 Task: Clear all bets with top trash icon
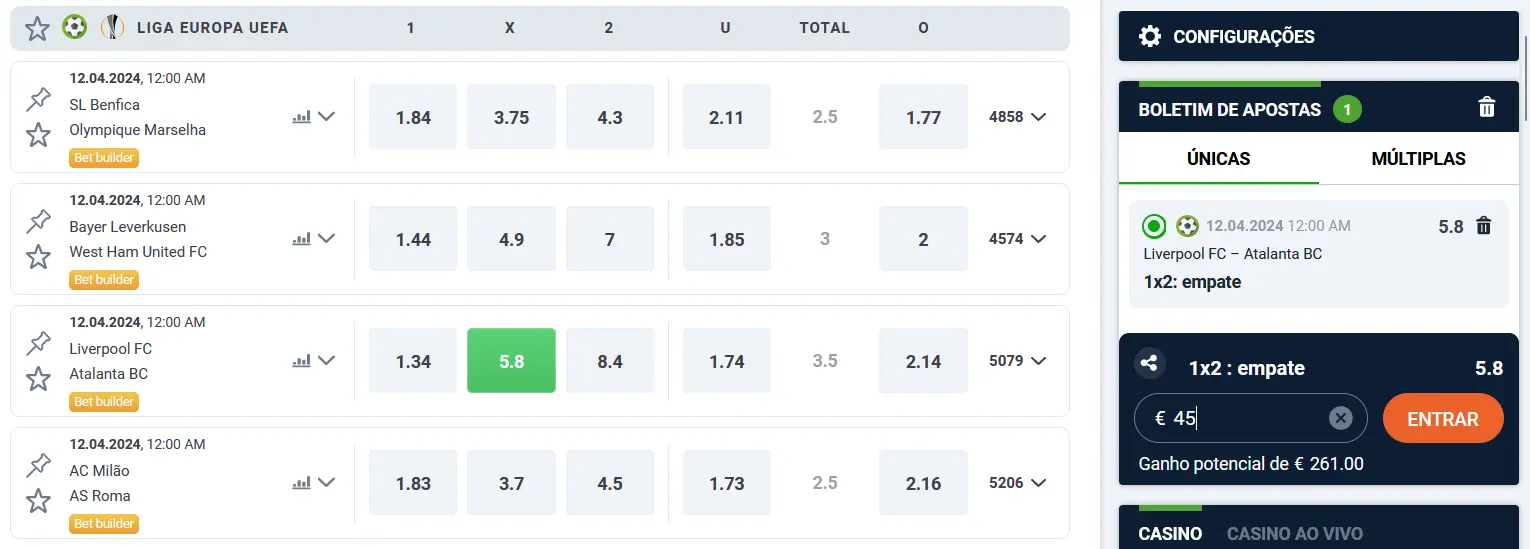pyautogui.click(x=1487, y=108)
